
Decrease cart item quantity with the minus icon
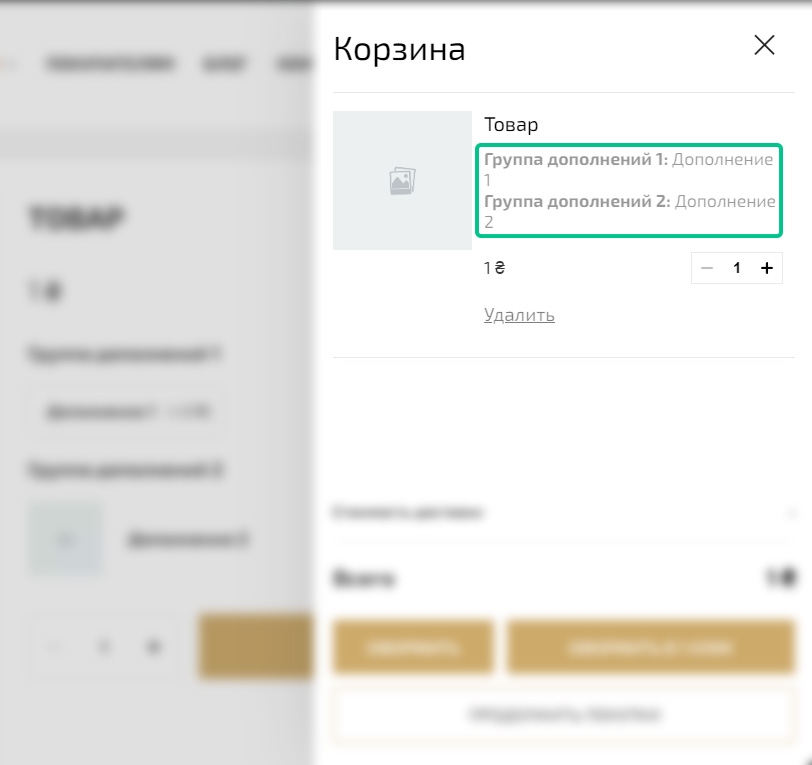[707, 268]
